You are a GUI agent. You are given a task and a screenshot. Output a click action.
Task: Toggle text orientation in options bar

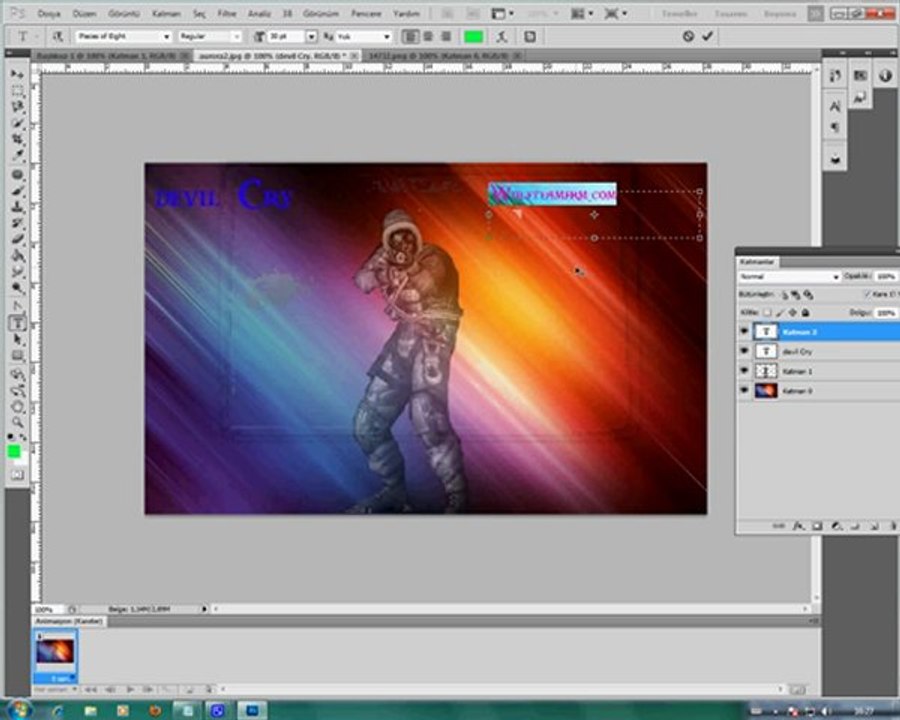57,37
